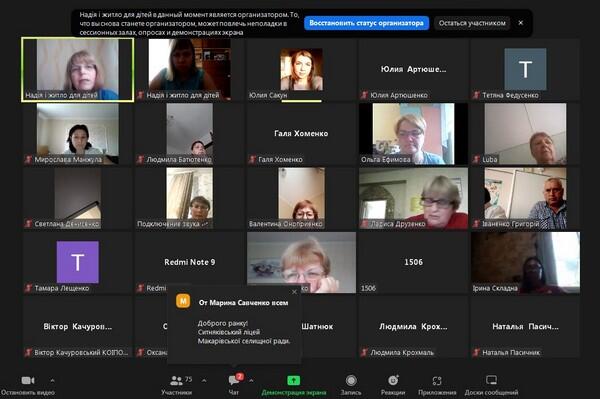Image resolution: width=600 pixels, height=399 pixels.
Task: Click Остаться участником button
Action: coord(472,23)
